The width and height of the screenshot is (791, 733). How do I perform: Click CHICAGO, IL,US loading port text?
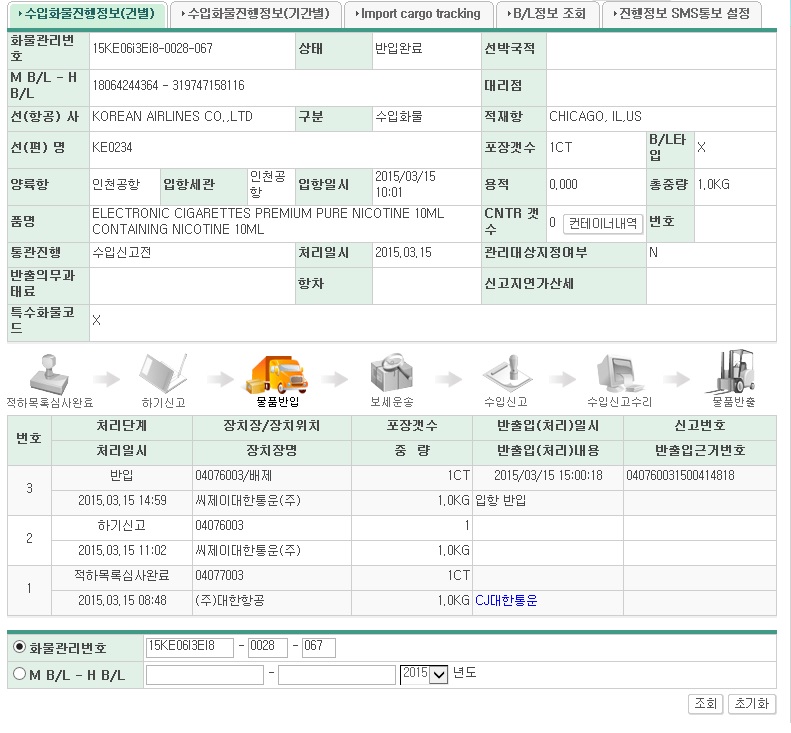(595, 117)
